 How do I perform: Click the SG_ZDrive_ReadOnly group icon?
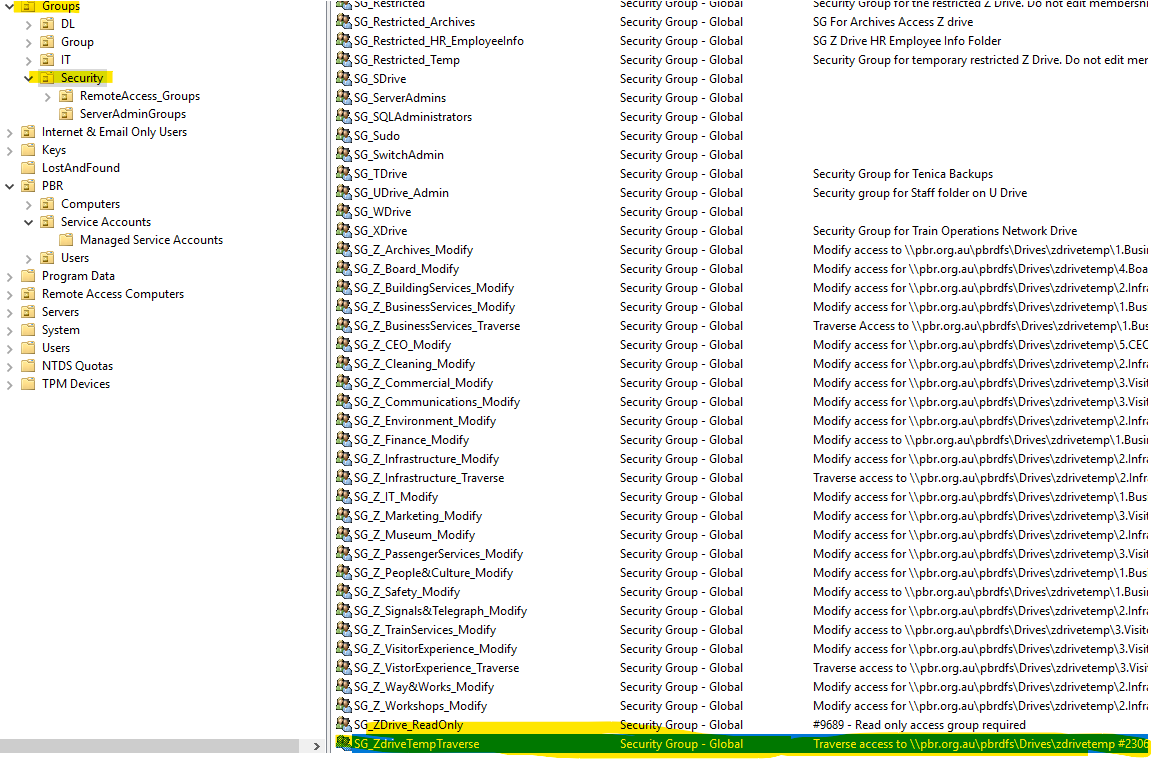[x=343, y=724]
